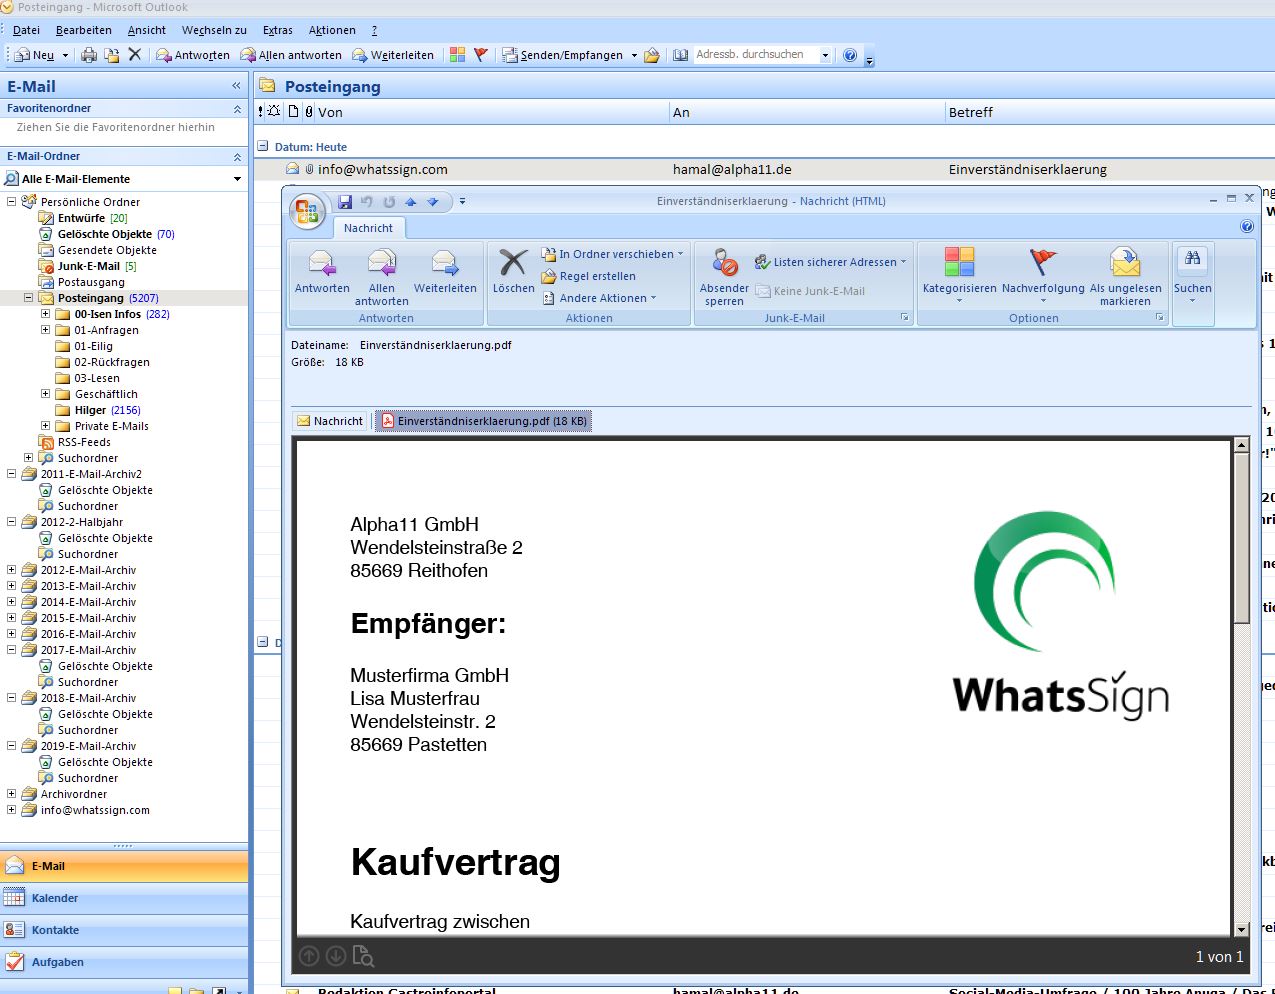Image resolution: width=1275 pixels, height=994 pixels.
Task: Collapse the E-Mail-Ordner section chevron
Action: click(237, 156)
